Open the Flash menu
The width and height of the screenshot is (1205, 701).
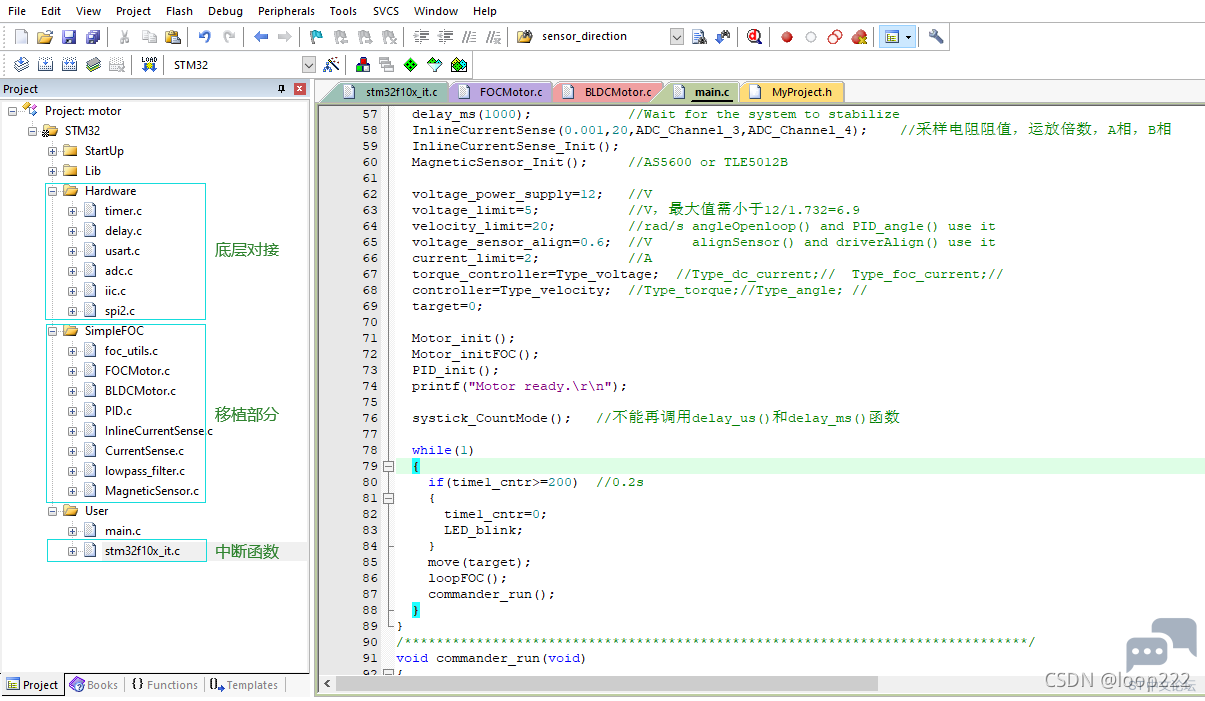click(x=180, y=11)
